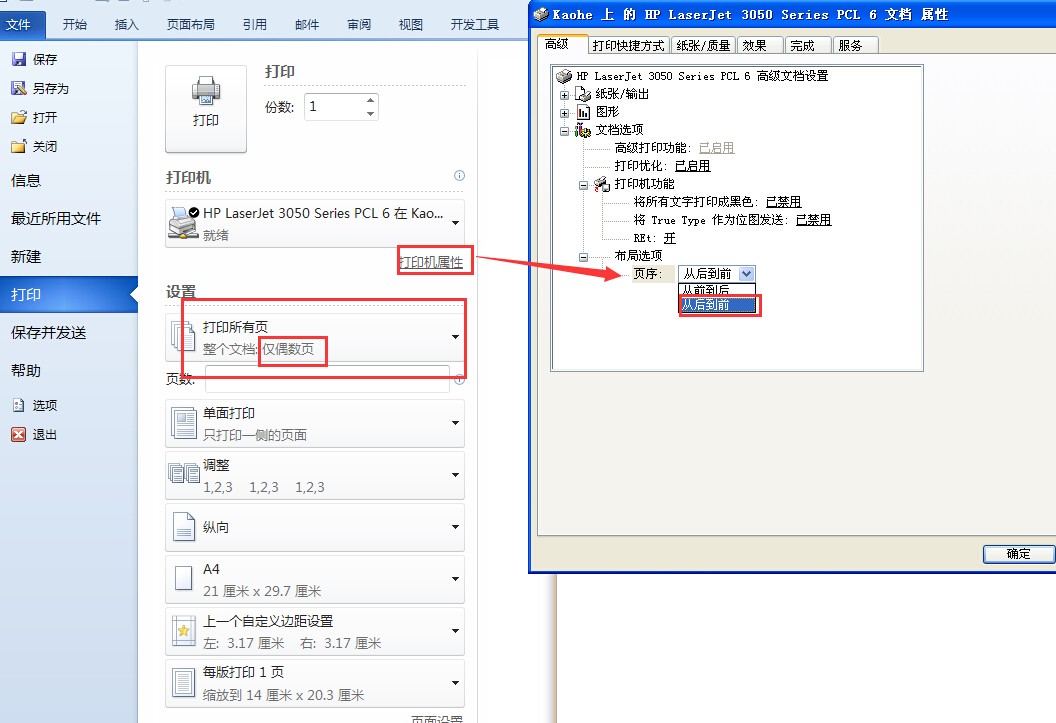
Task: Open the 调整 collation dropdown
Action: (456, 475)
